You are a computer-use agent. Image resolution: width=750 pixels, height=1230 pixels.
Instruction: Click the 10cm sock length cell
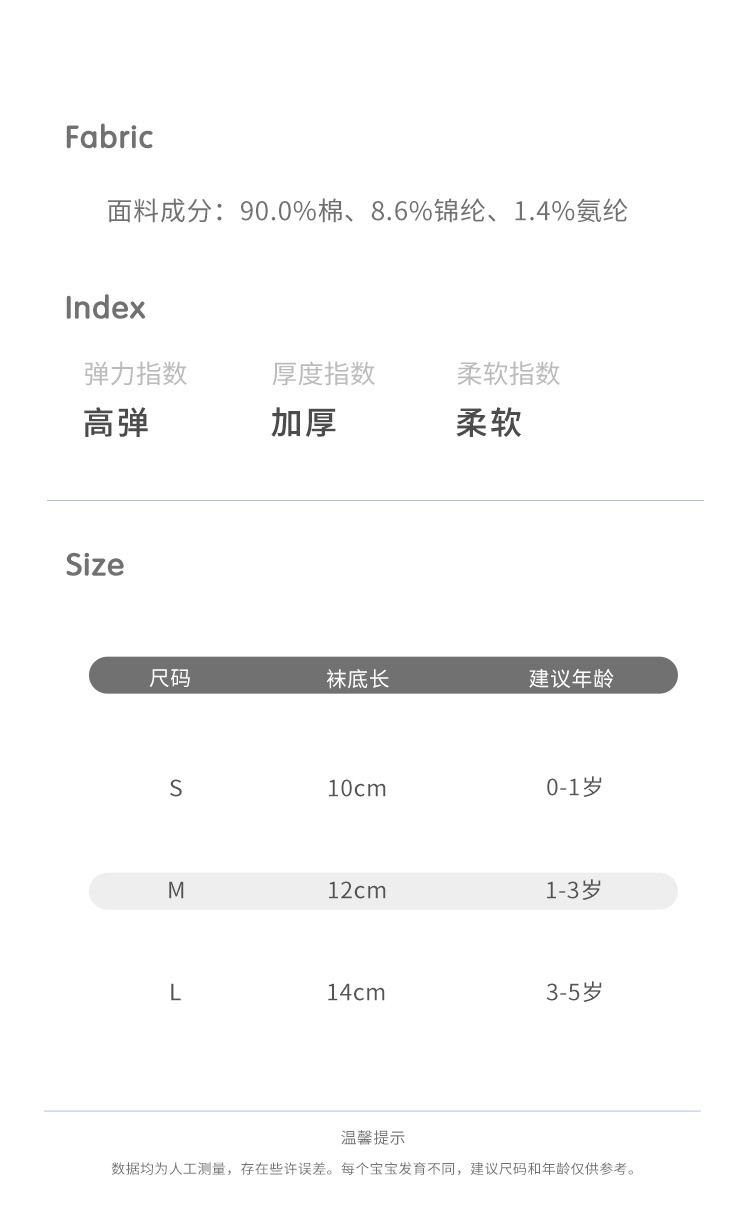point(357,789)
